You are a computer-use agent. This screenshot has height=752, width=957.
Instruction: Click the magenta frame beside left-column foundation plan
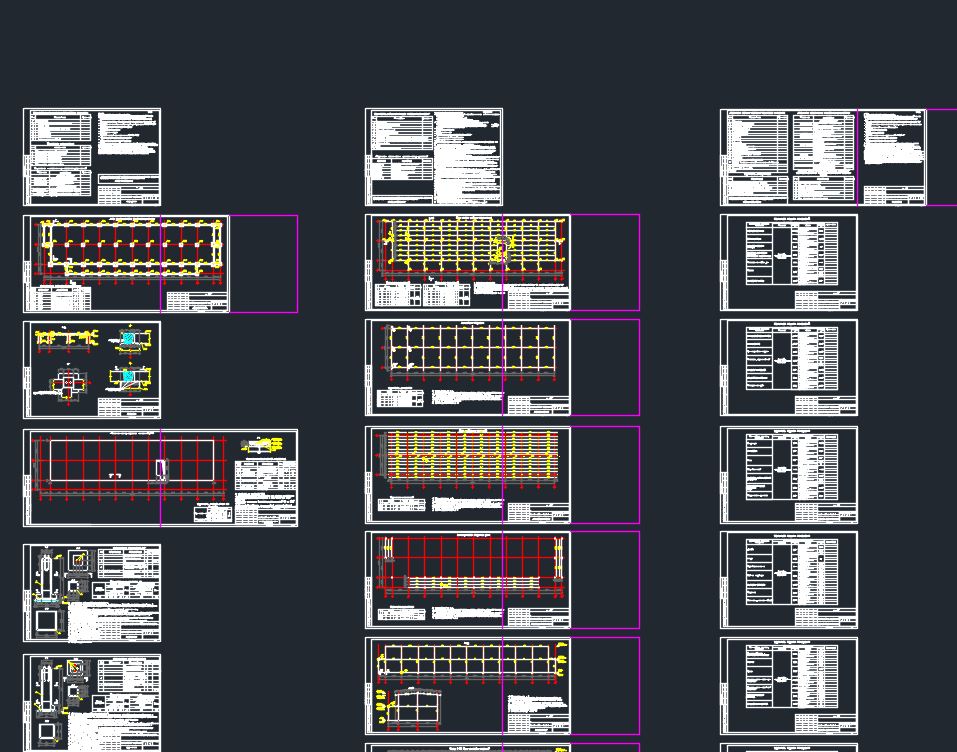point(264,264)
